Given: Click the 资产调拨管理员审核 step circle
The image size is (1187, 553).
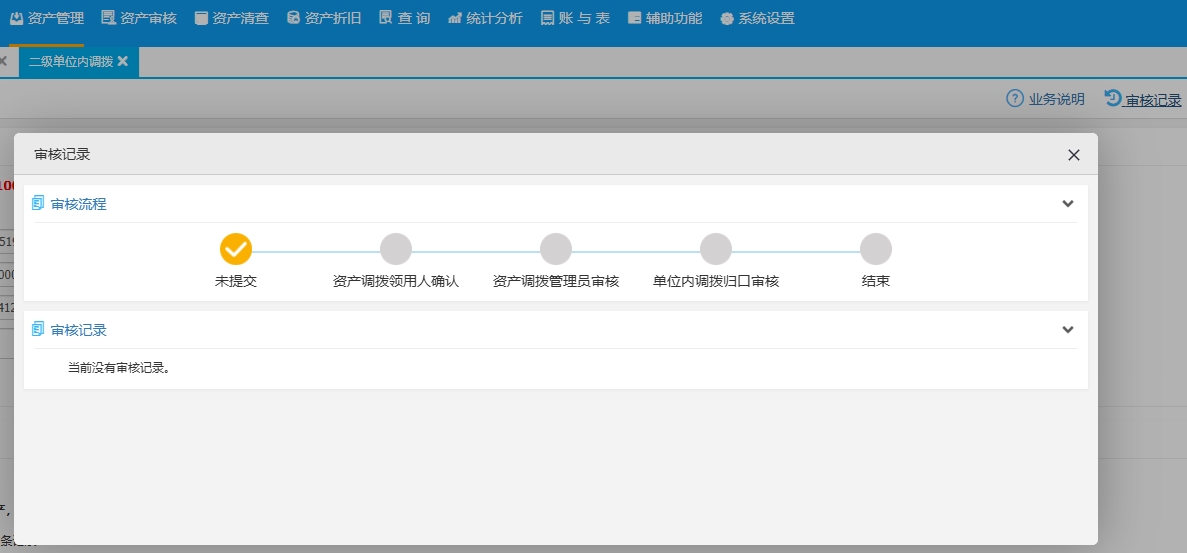Looking at the screenshot, I should tap(556, 249).
